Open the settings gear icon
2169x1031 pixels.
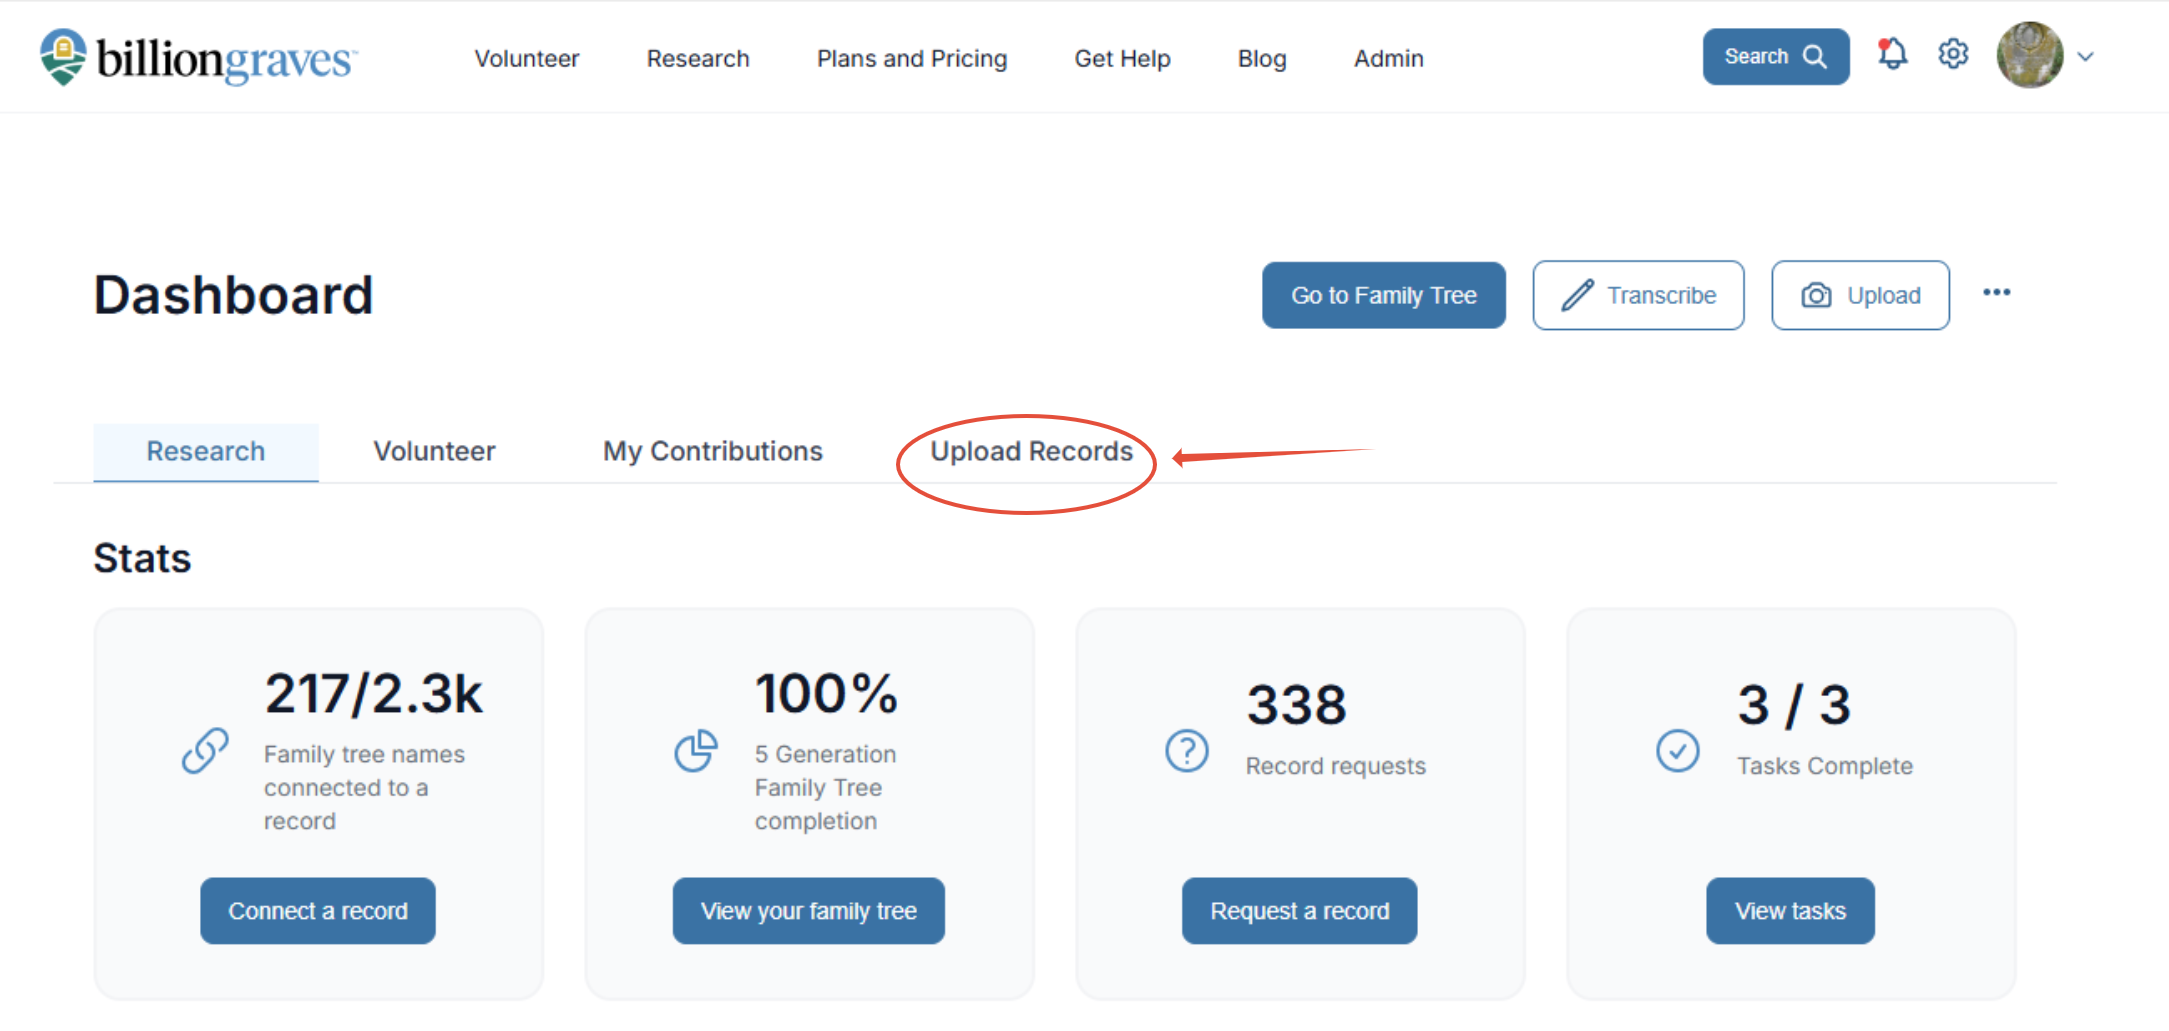point(1953,54)
